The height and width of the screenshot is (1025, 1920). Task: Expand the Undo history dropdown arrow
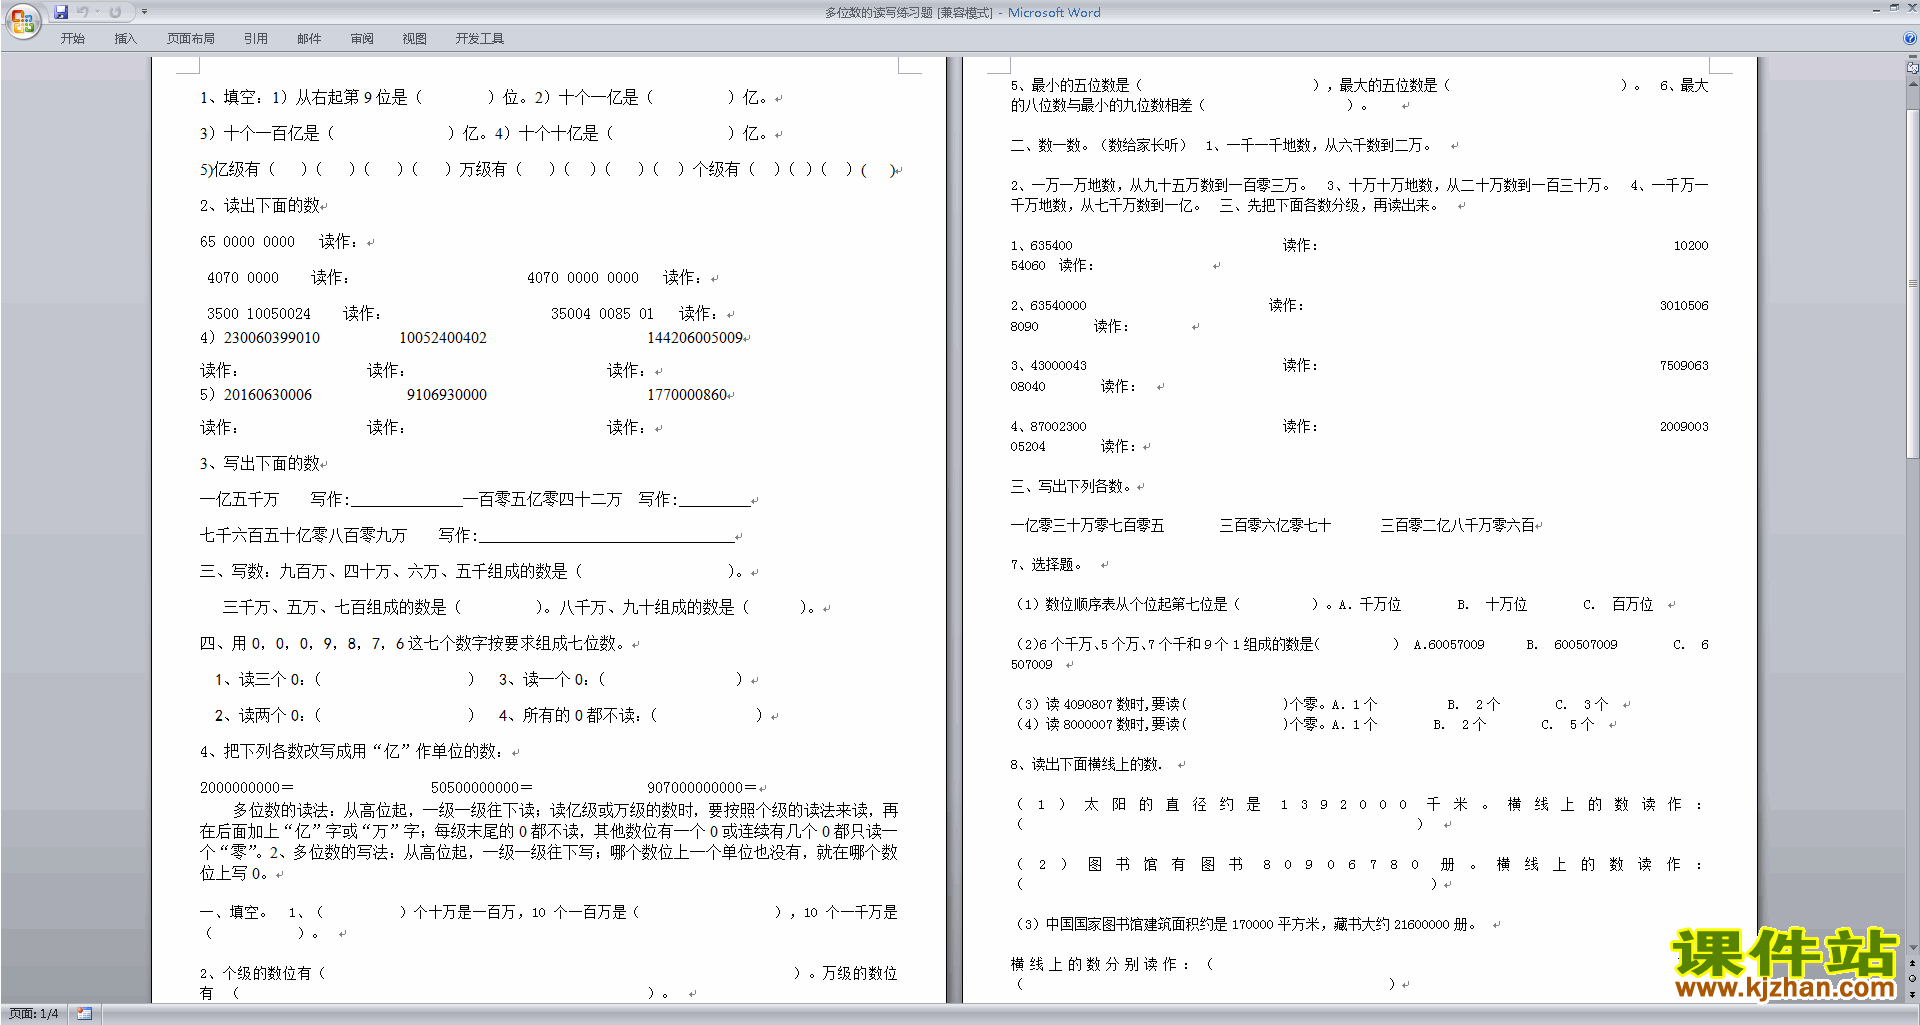tap(97, 12)
